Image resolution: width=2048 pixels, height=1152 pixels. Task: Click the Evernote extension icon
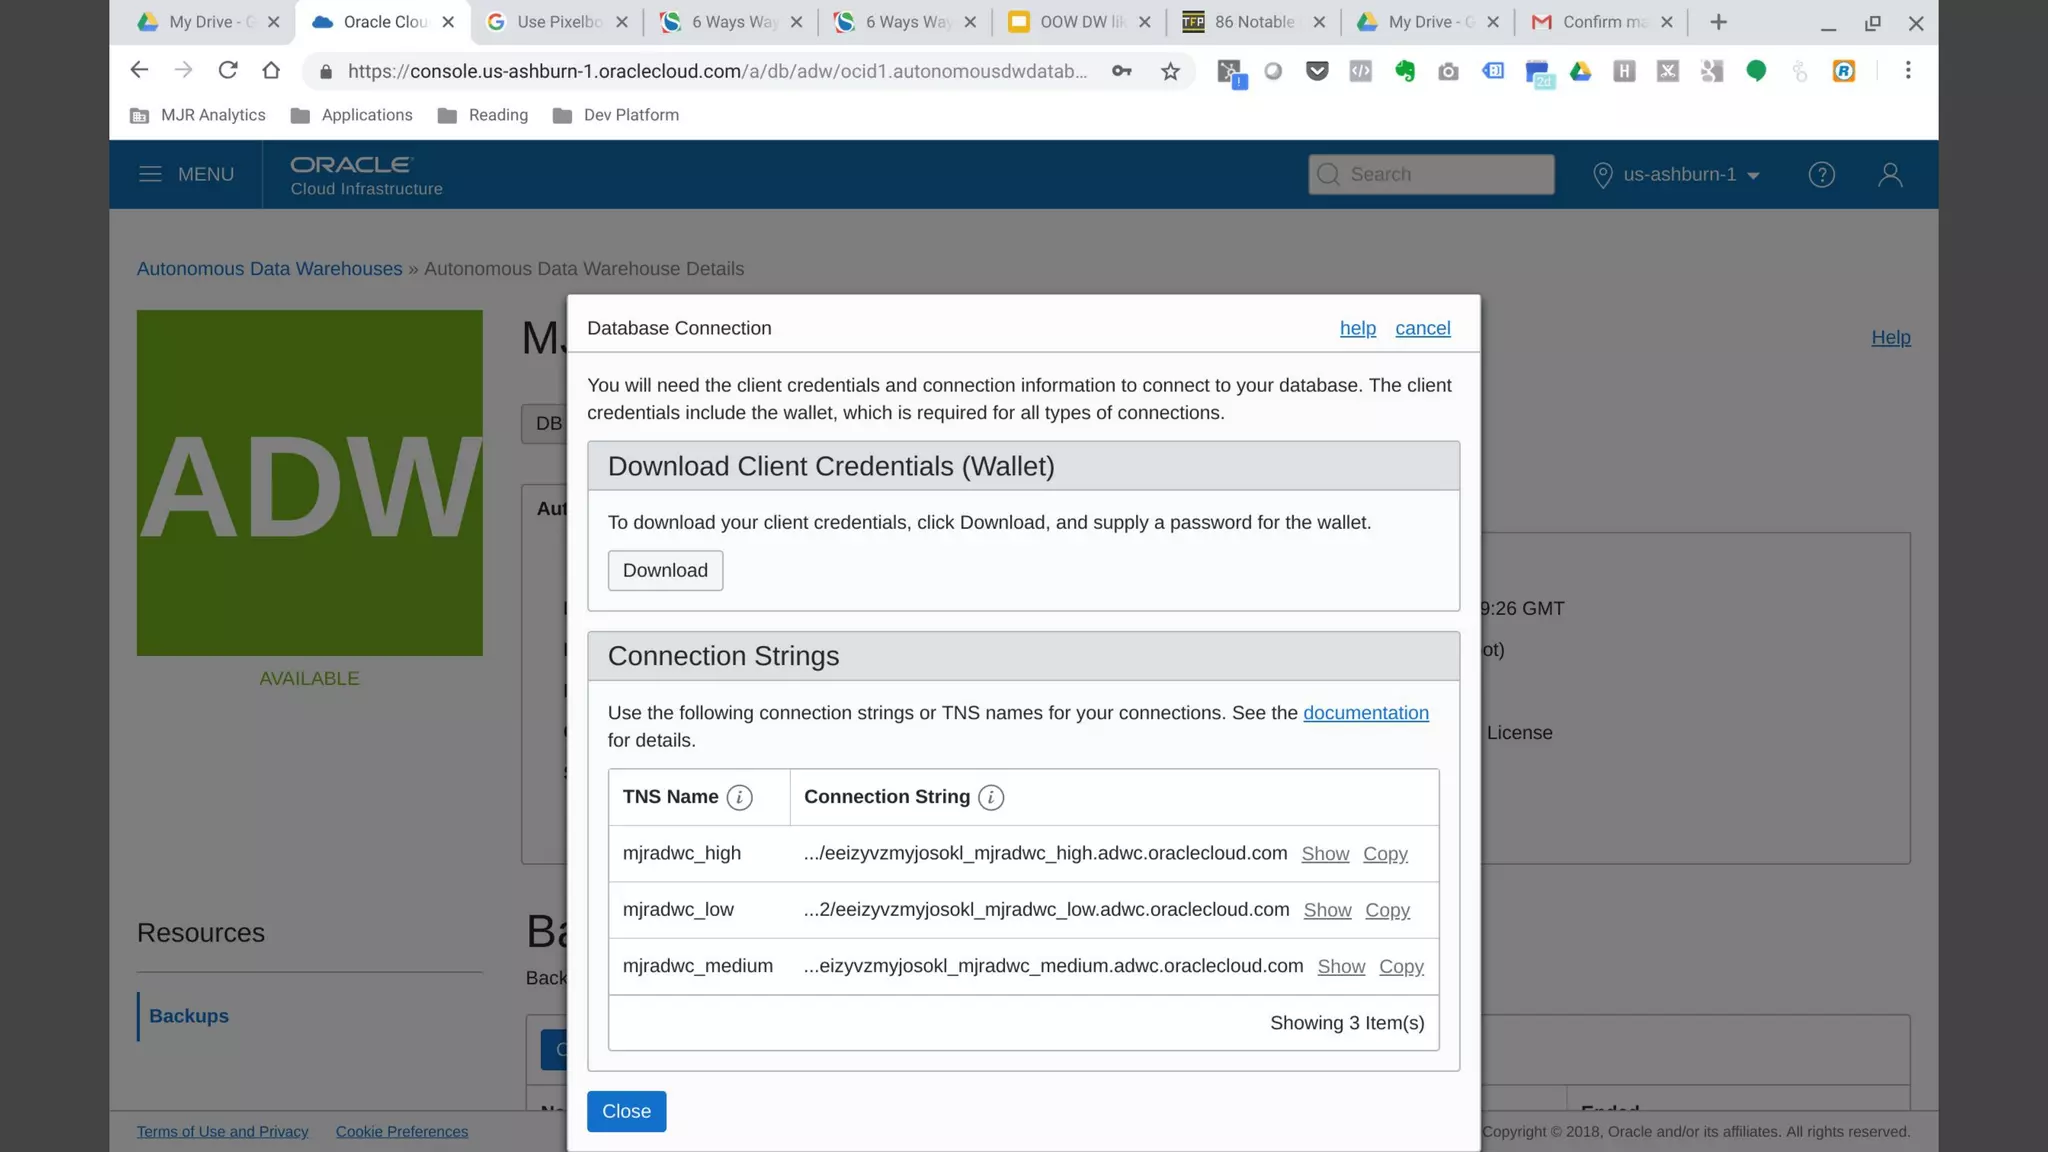click(1404, 71)
